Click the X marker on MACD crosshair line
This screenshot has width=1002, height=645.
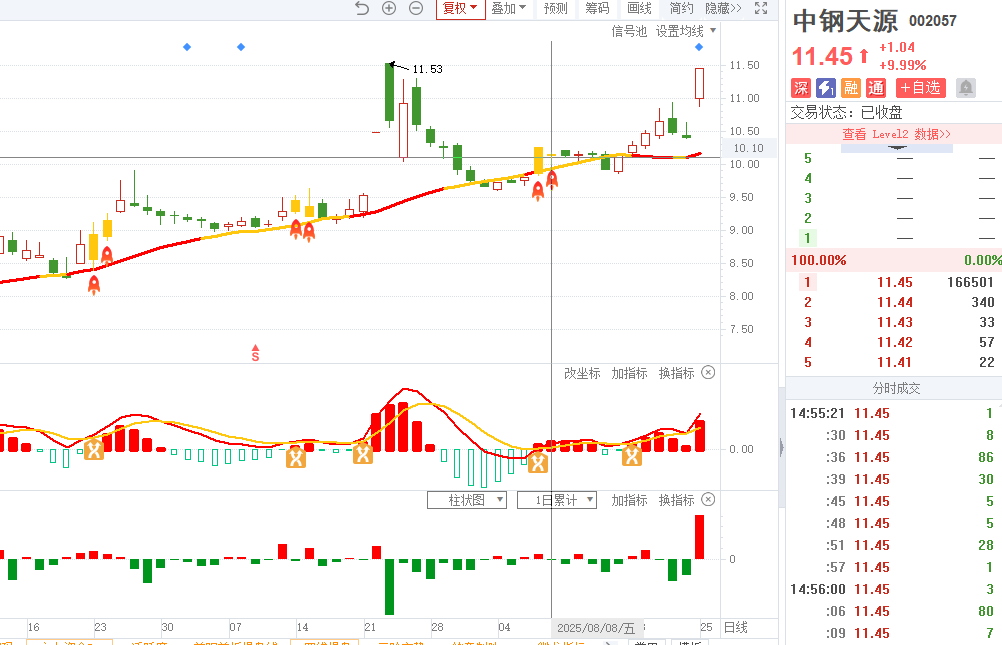tap(538, 462)
